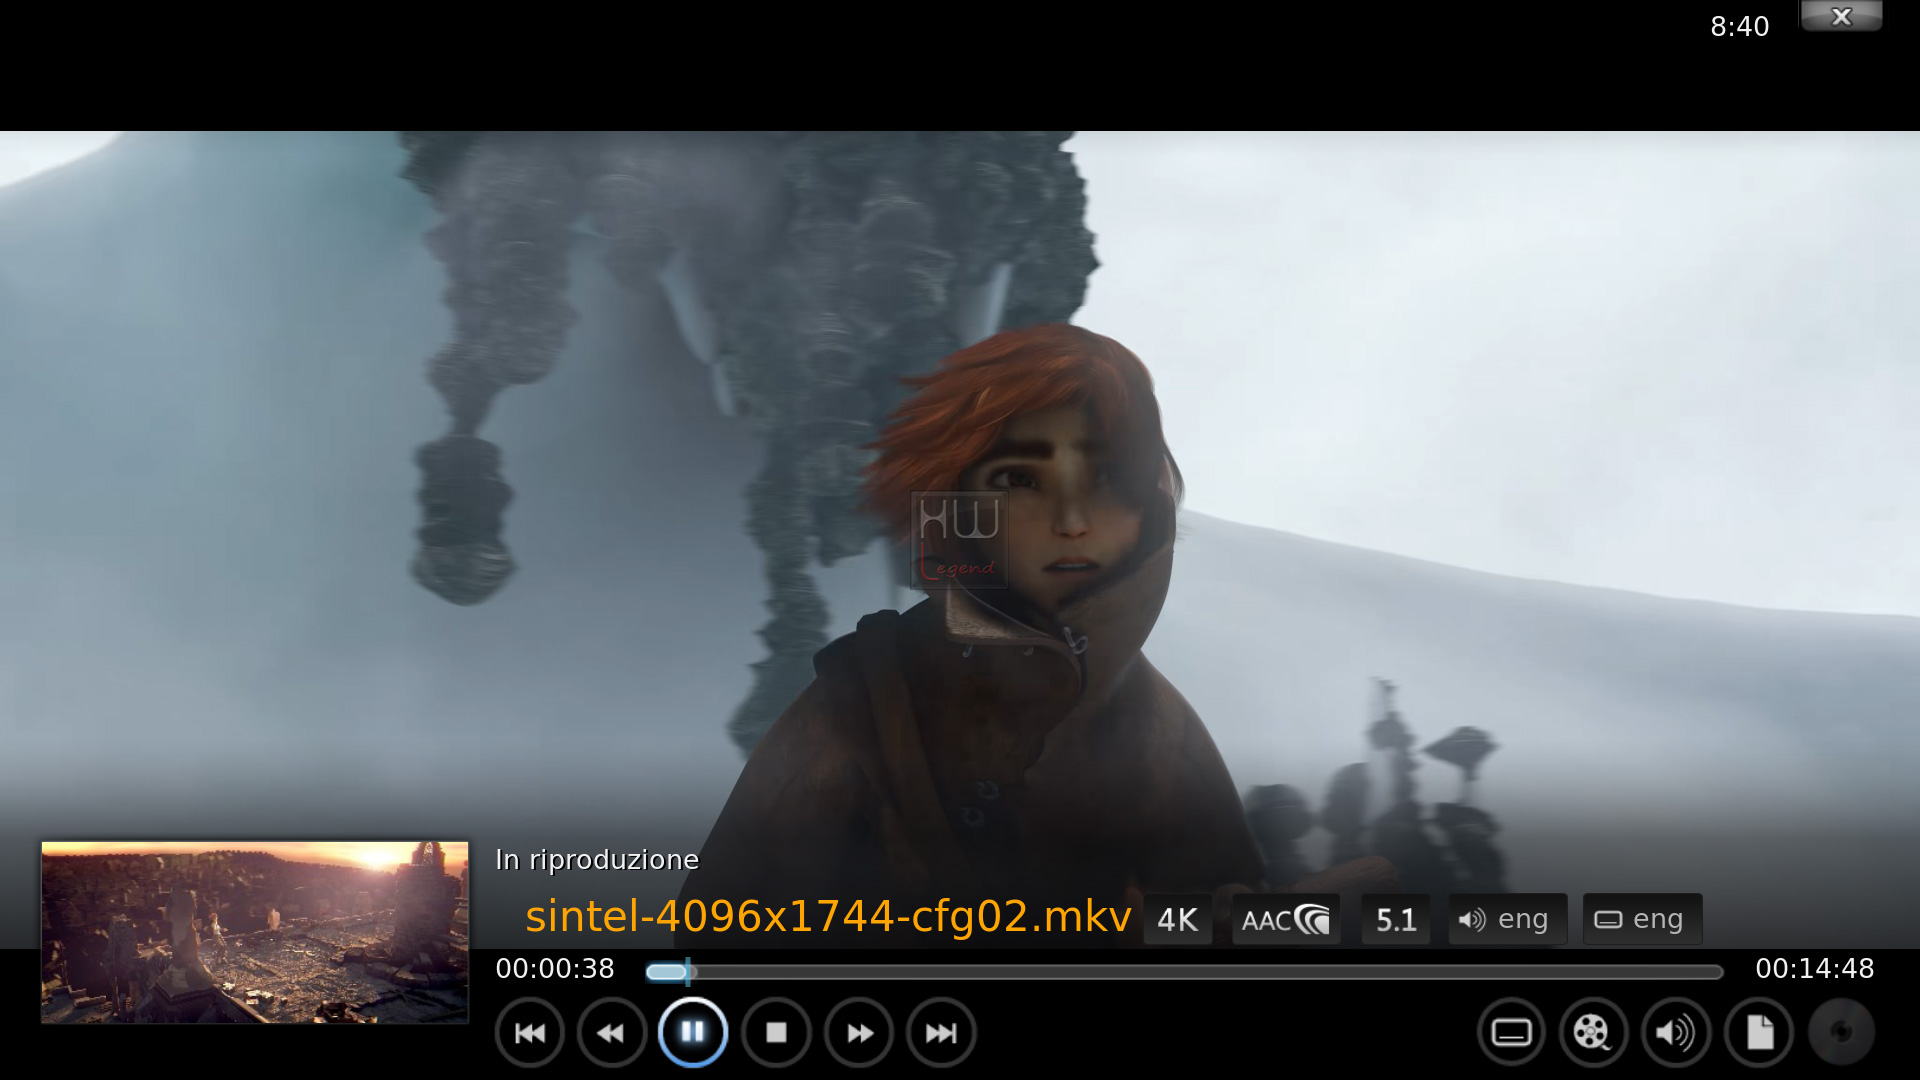The image size is (1920, 1080).
Task: Open bookmarks page icon
Action: pos(1759,1033)
